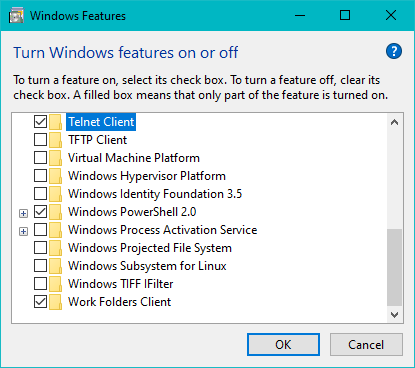
Task: Select the TFTP Client label
Action: 97,140
